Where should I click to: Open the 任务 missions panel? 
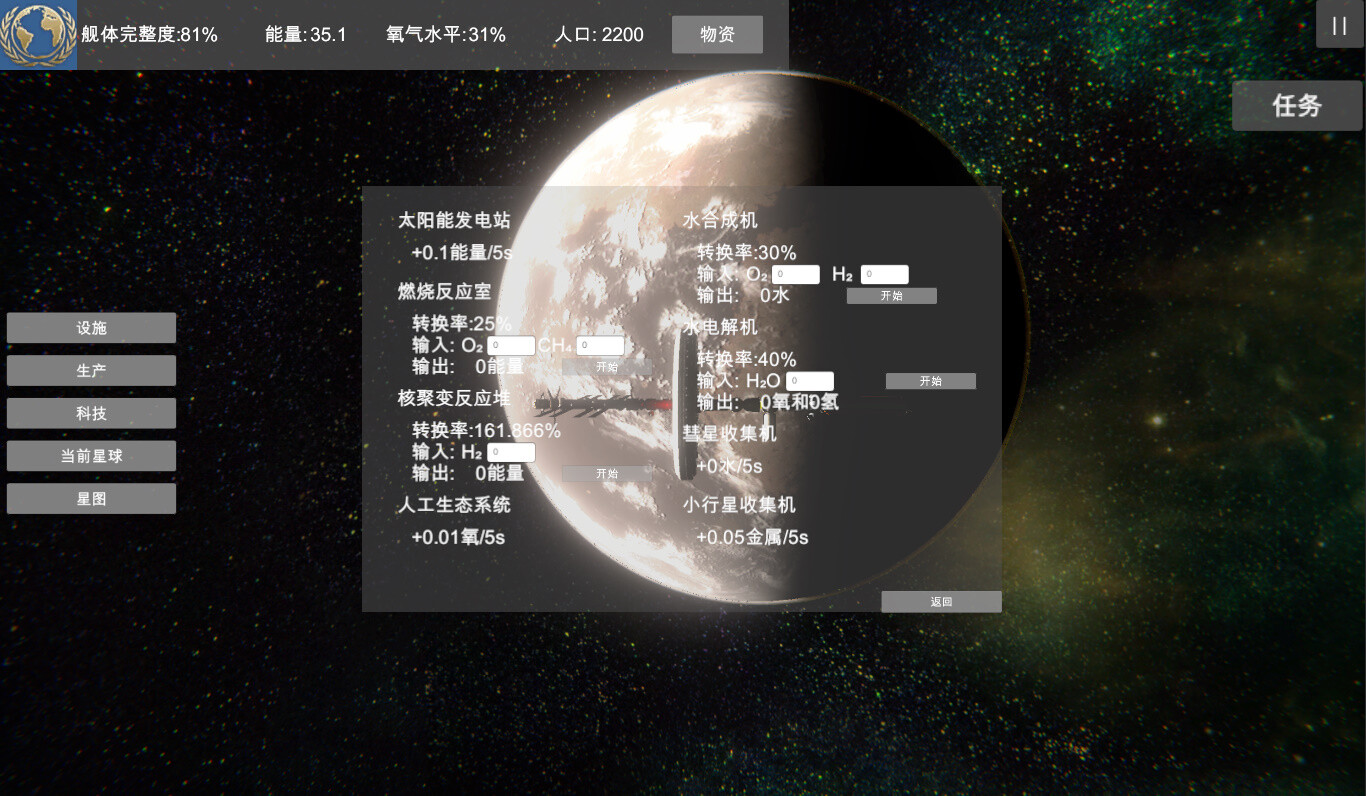click(1297, 105)
